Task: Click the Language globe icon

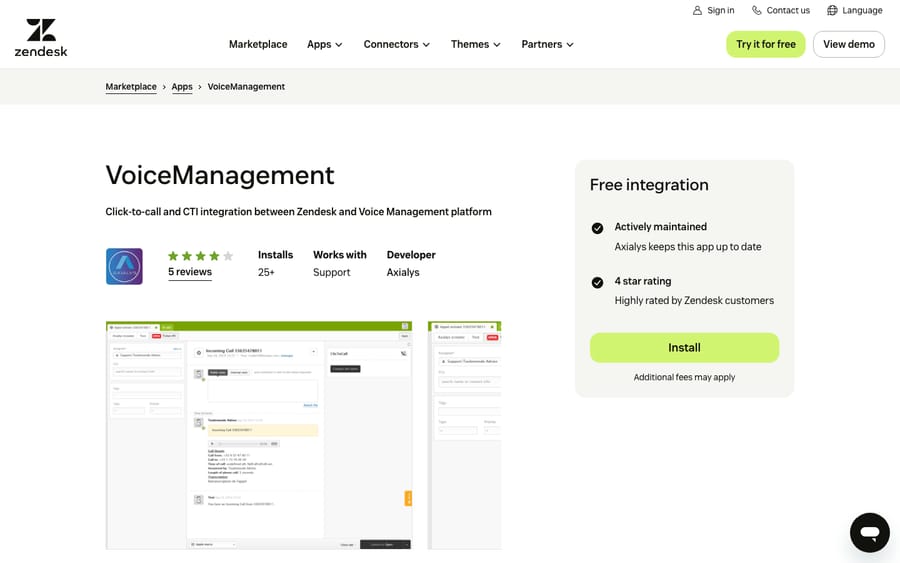Action: (832, 10)
